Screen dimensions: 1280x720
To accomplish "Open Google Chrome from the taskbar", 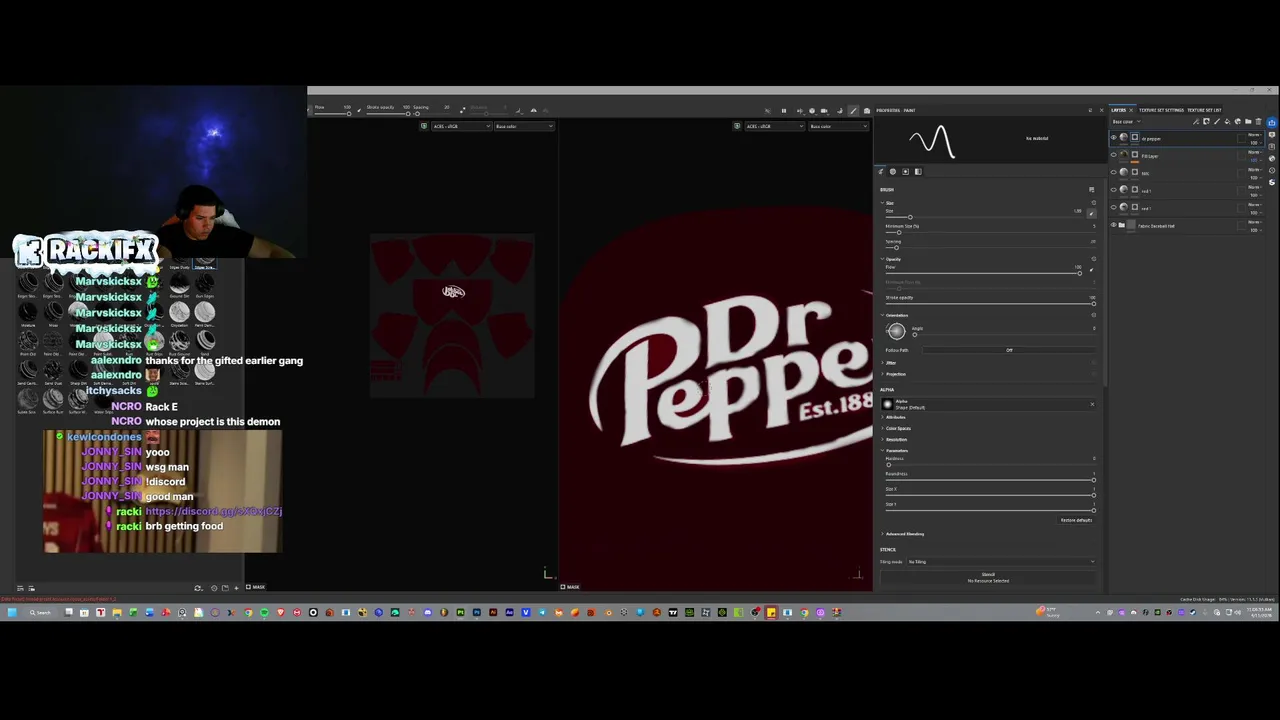I will tap(248, 612).
